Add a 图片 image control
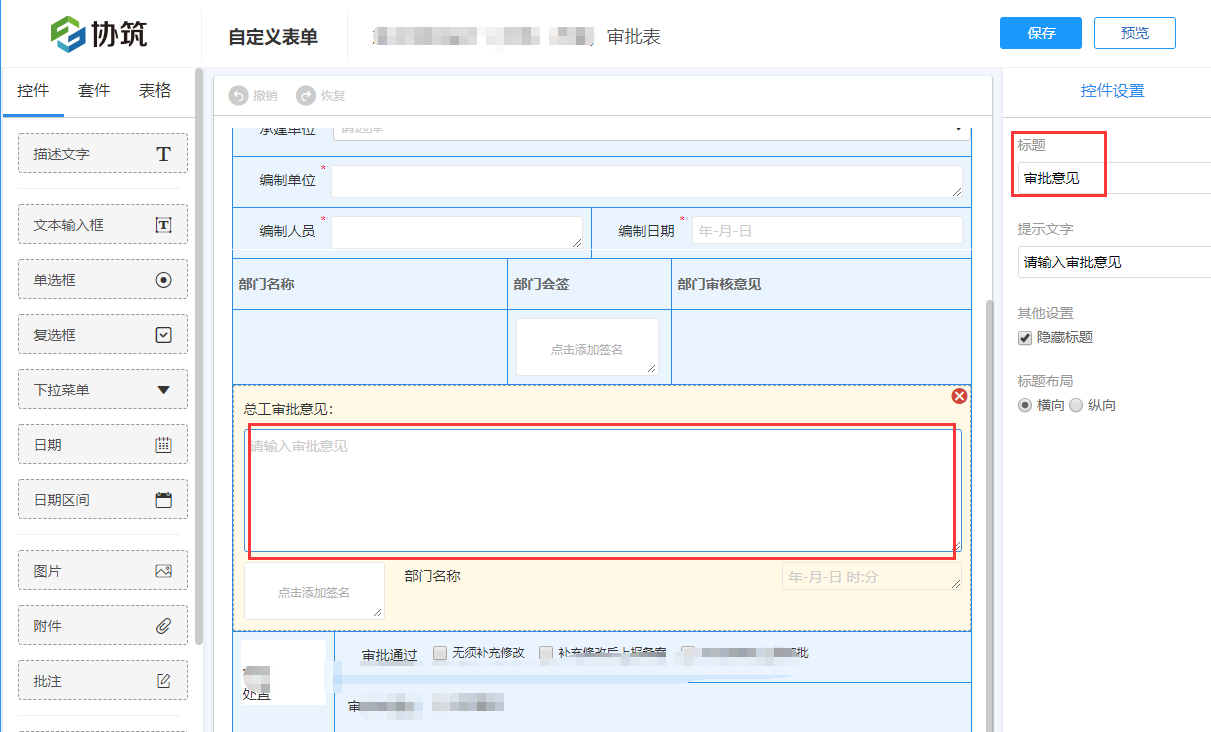This screenshot has height=732, width=1211. point(102,570)
